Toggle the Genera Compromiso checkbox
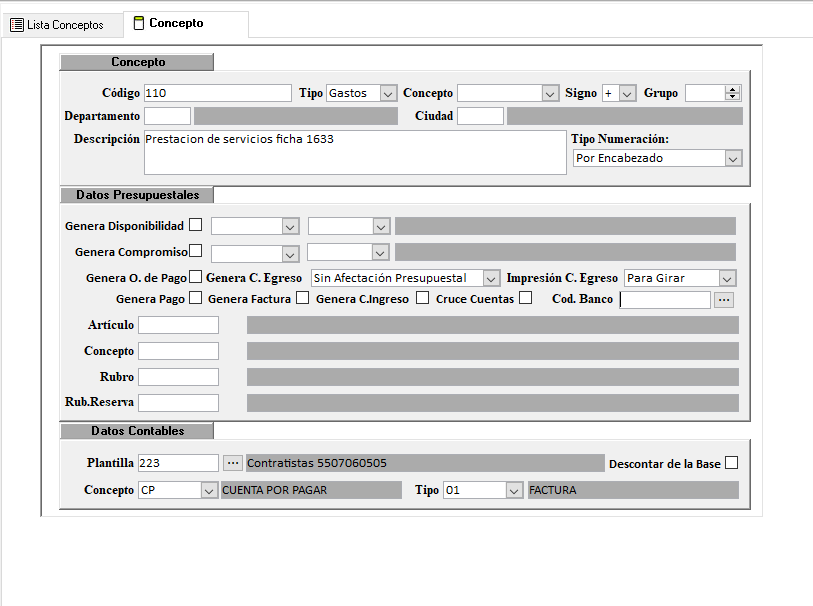813x606 pixels. (196, 251)
